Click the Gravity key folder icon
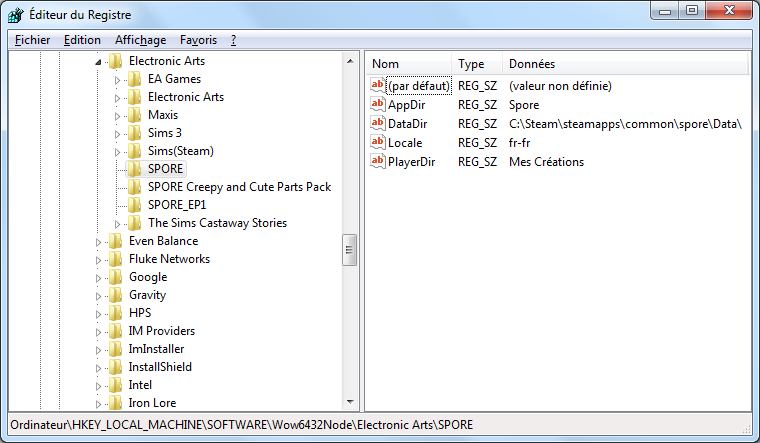The height and width of the screenshot is (443, 760). (x=115, y=295)
